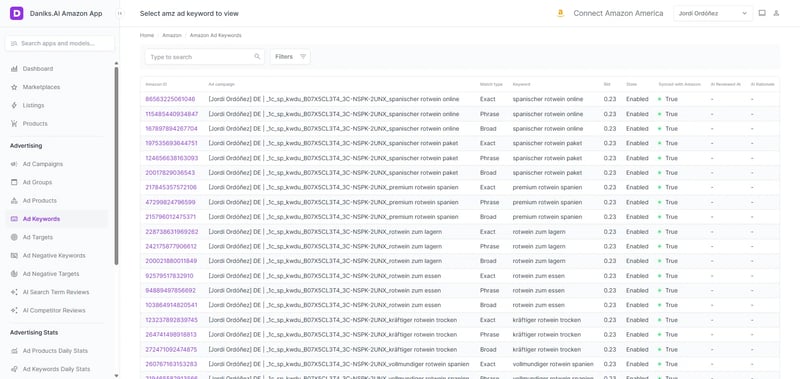Click True sync status in row 200021880011849

point(668,261)
